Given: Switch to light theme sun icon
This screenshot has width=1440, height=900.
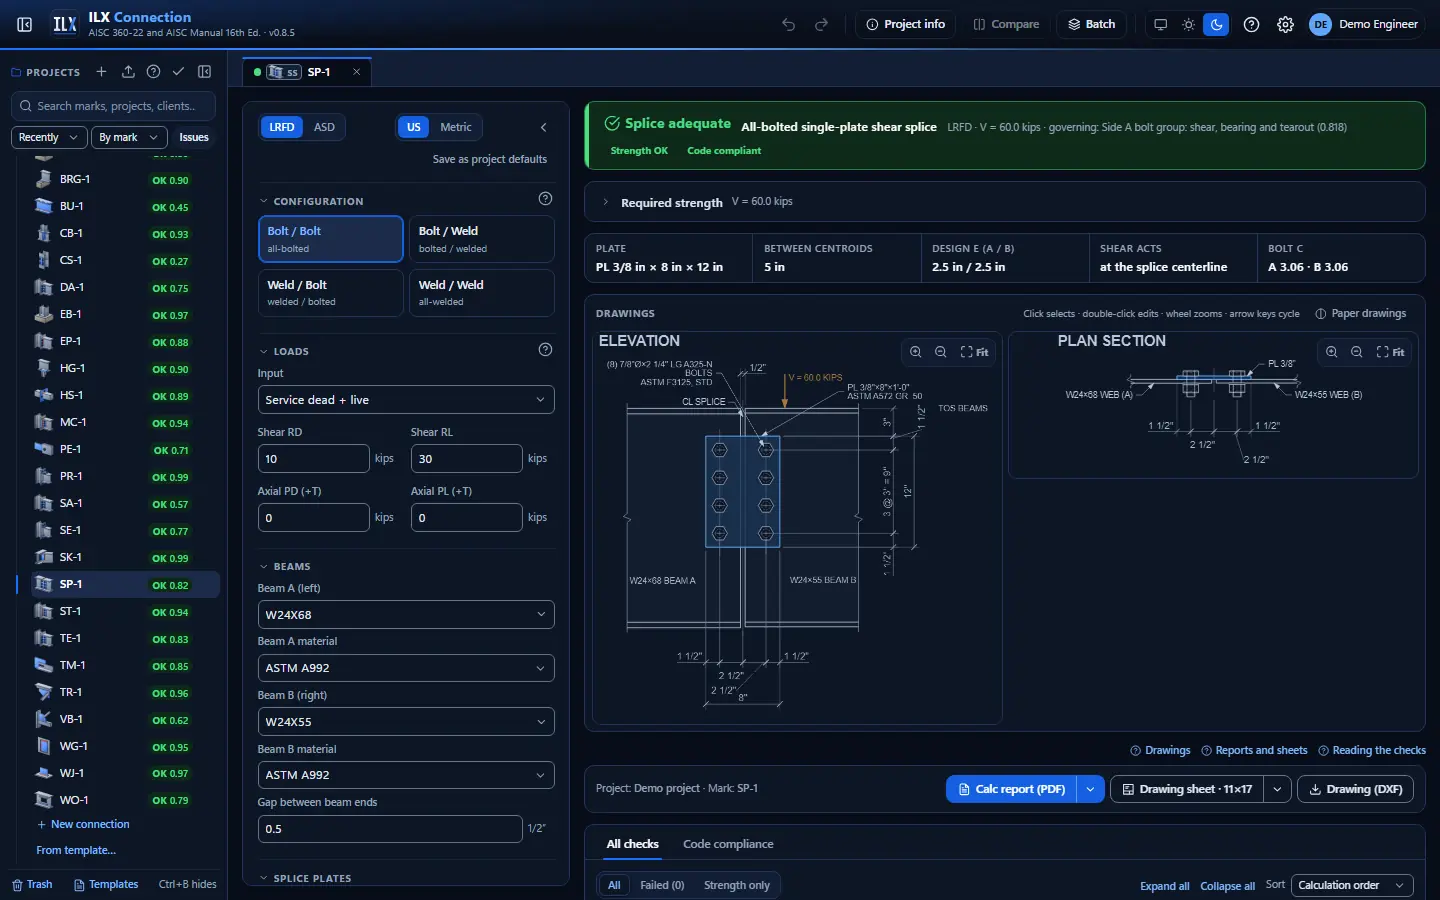Looking at the screenshot, I should coord(1189,24).
